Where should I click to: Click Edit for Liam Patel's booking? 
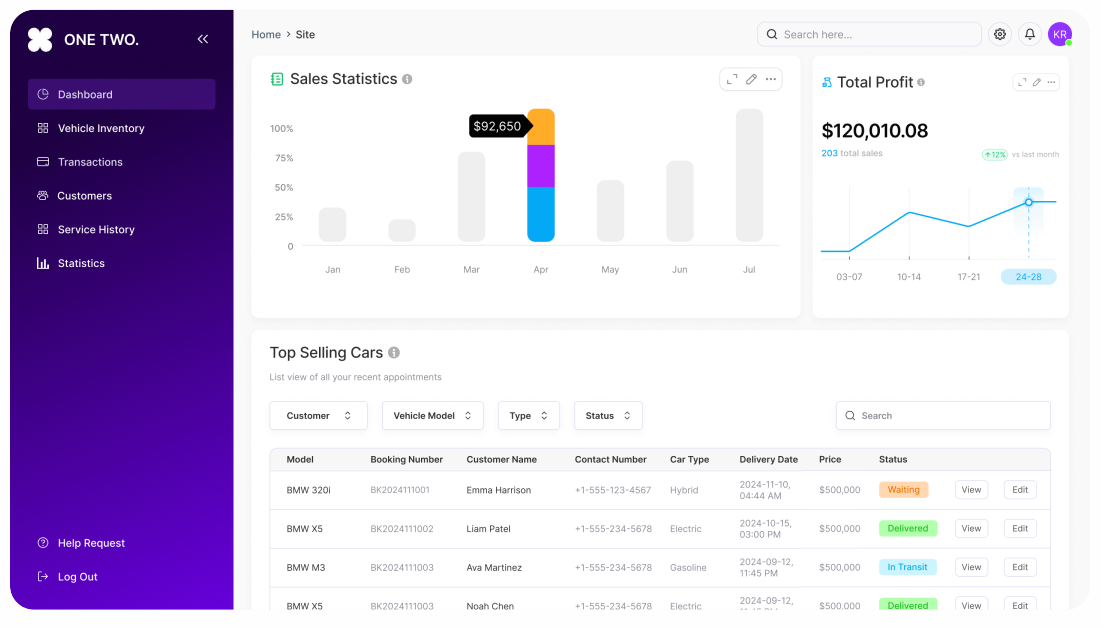(x=1019, y=529)
